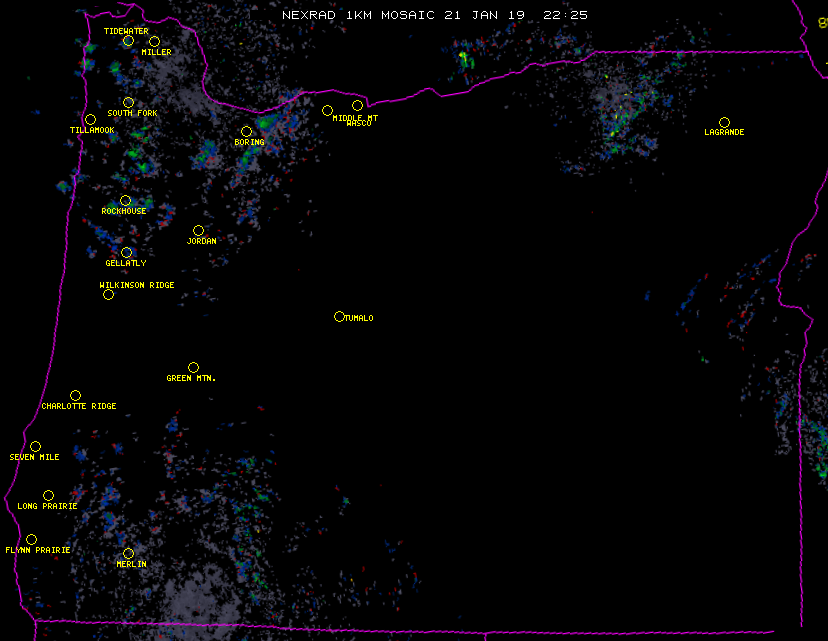Select the Flynn Prairie station marker
This screenshot has height=641, width=828.
click(31, 539)
